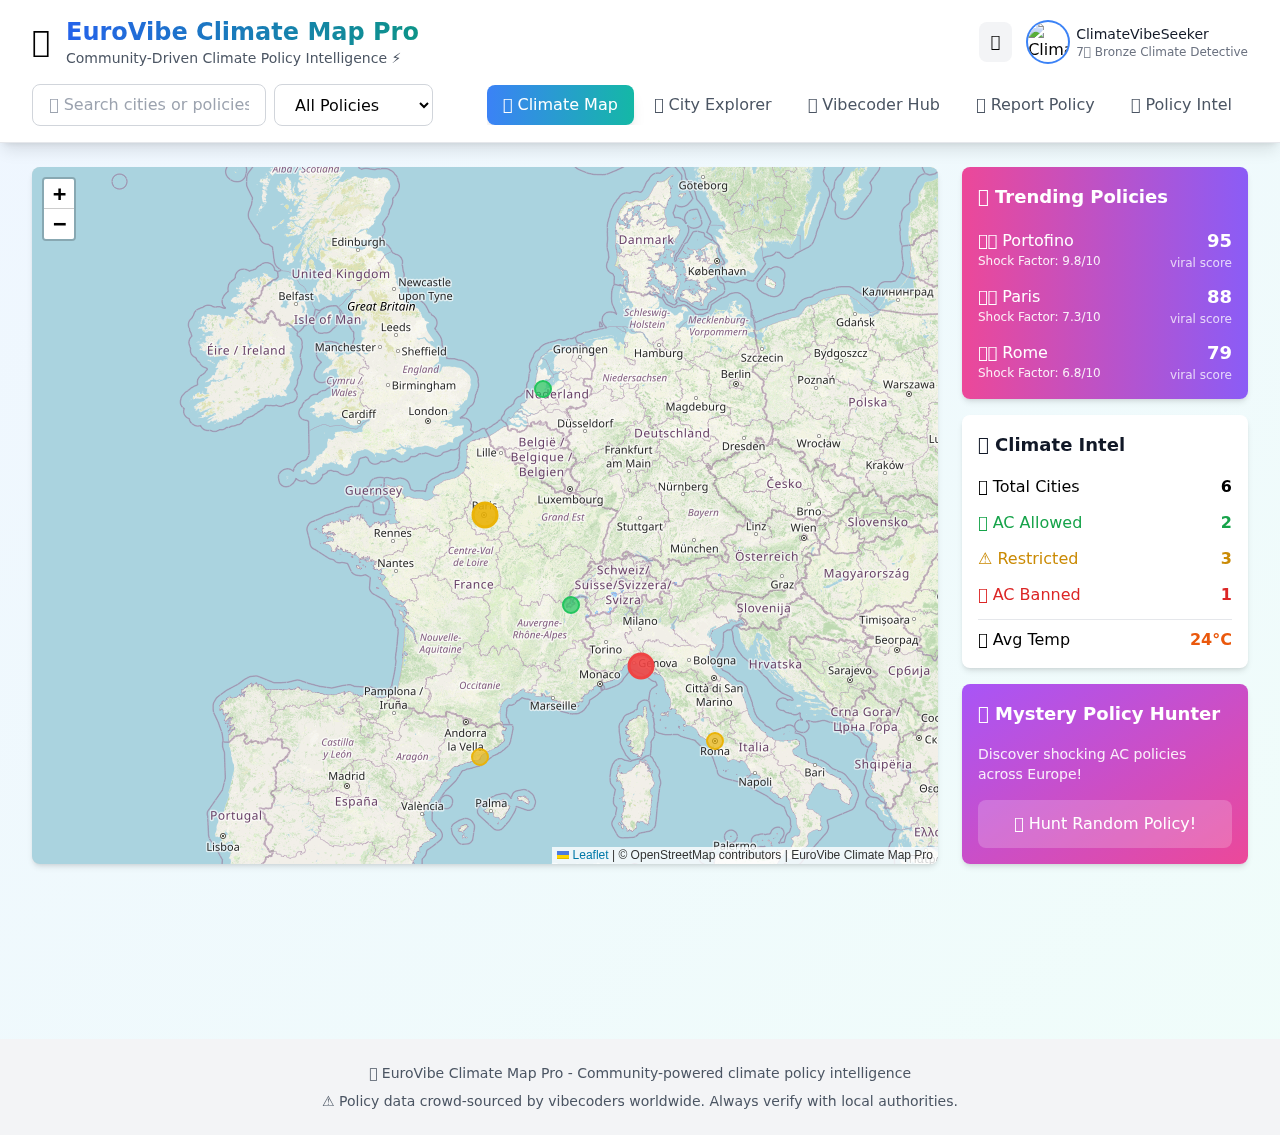This screenshot has height=1135, width=1280.
Task: Select the Rome trending policy entry
Action: coord(1105,363)
